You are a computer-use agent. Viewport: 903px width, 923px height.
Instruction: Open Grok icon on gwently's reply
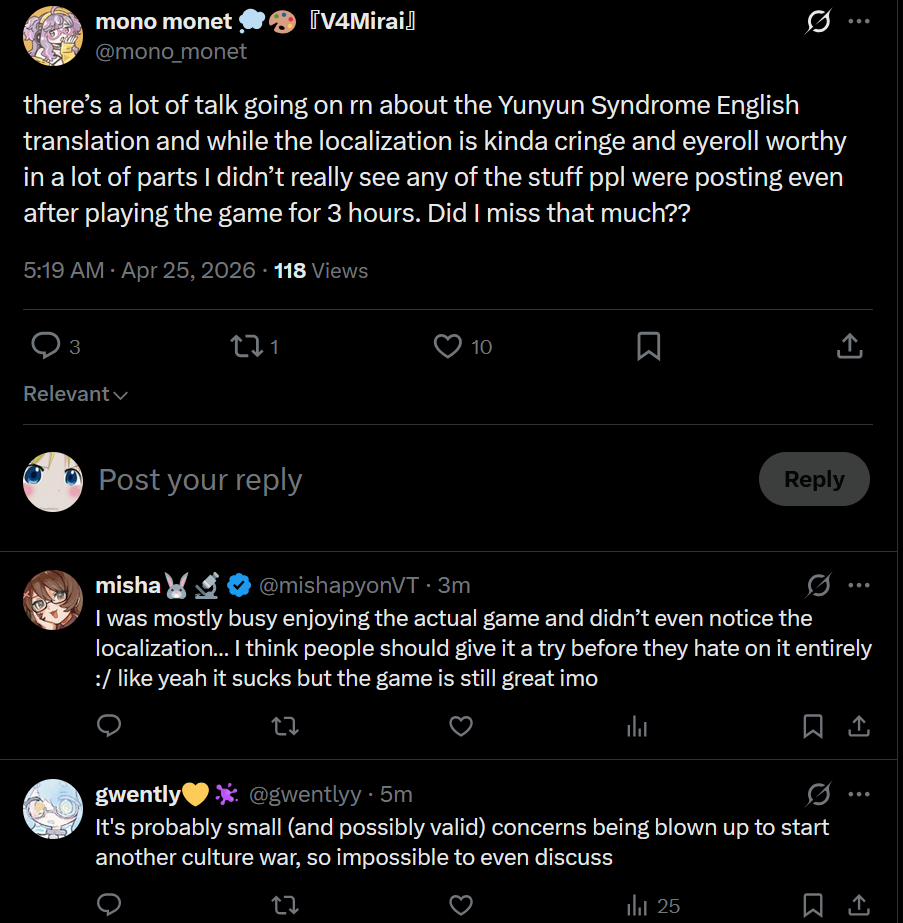tap(819, 794)
